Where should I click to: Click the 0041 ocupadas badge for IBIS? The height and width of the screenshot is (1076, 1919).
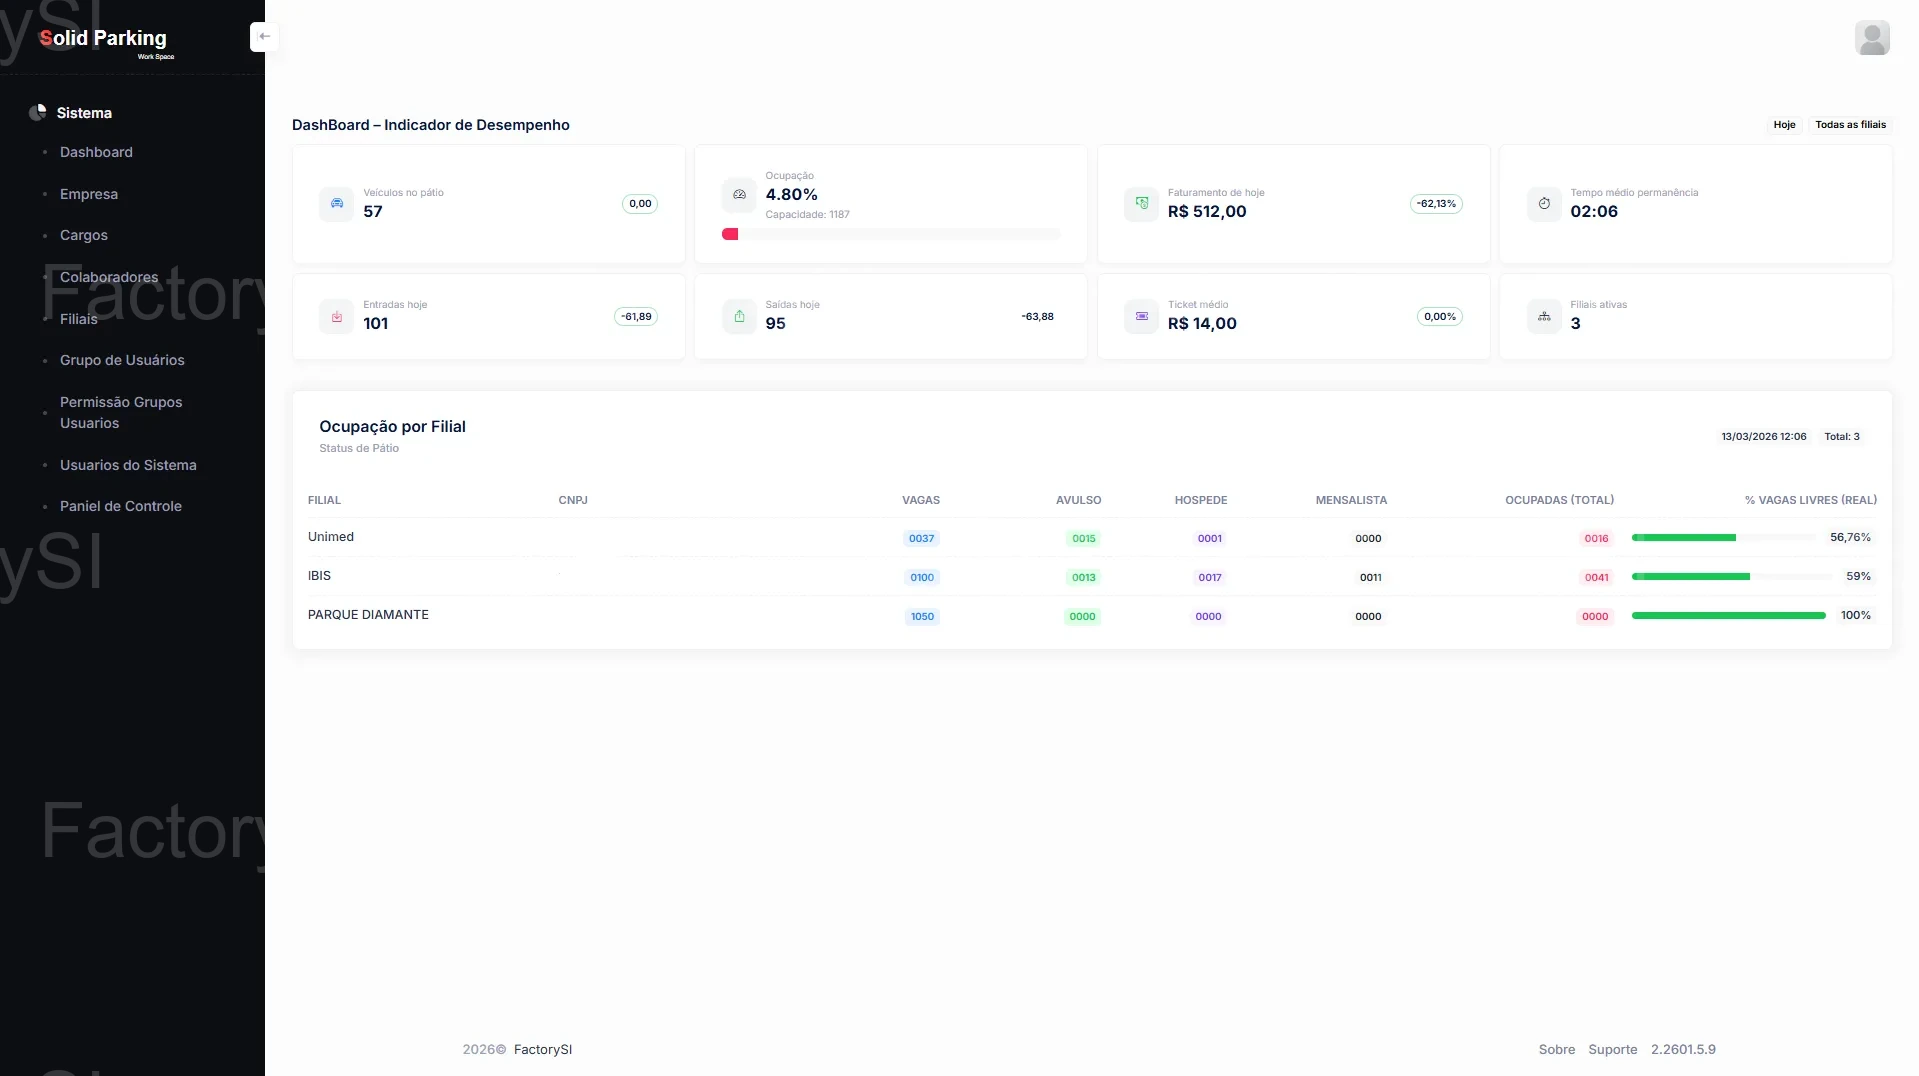1596,577
